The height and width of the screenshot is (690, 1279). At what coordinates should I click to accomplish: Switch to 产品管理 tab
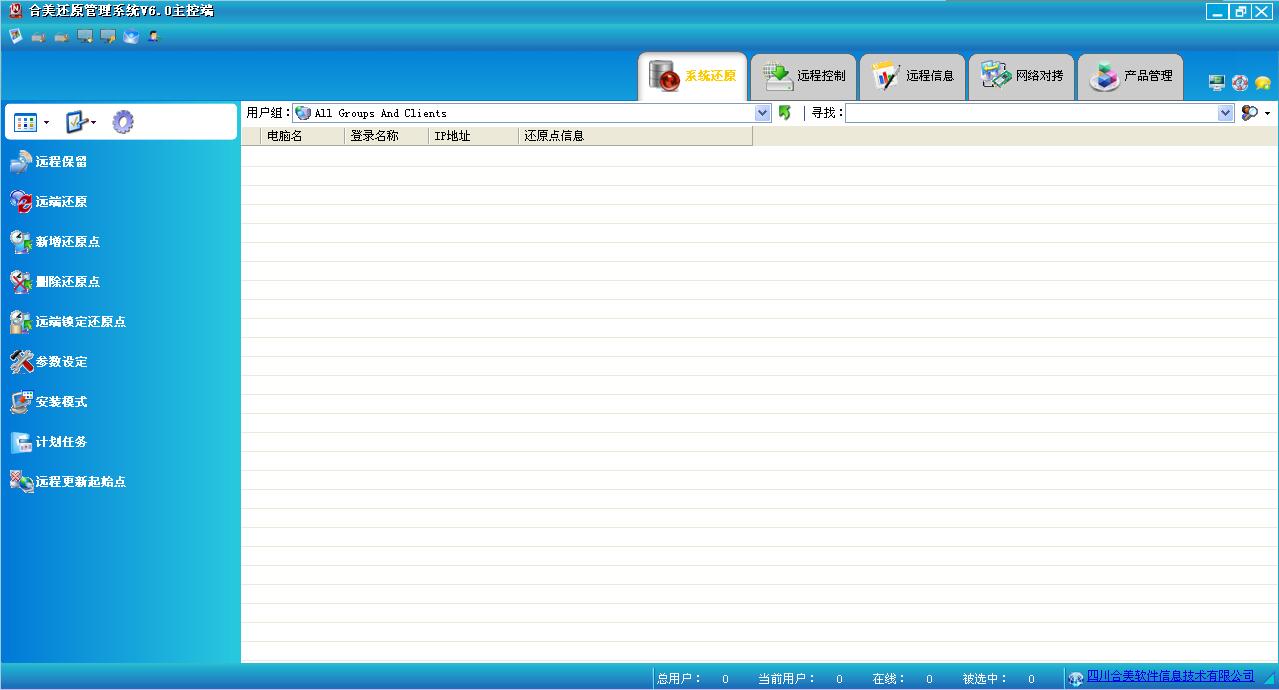pos(1130,76)
